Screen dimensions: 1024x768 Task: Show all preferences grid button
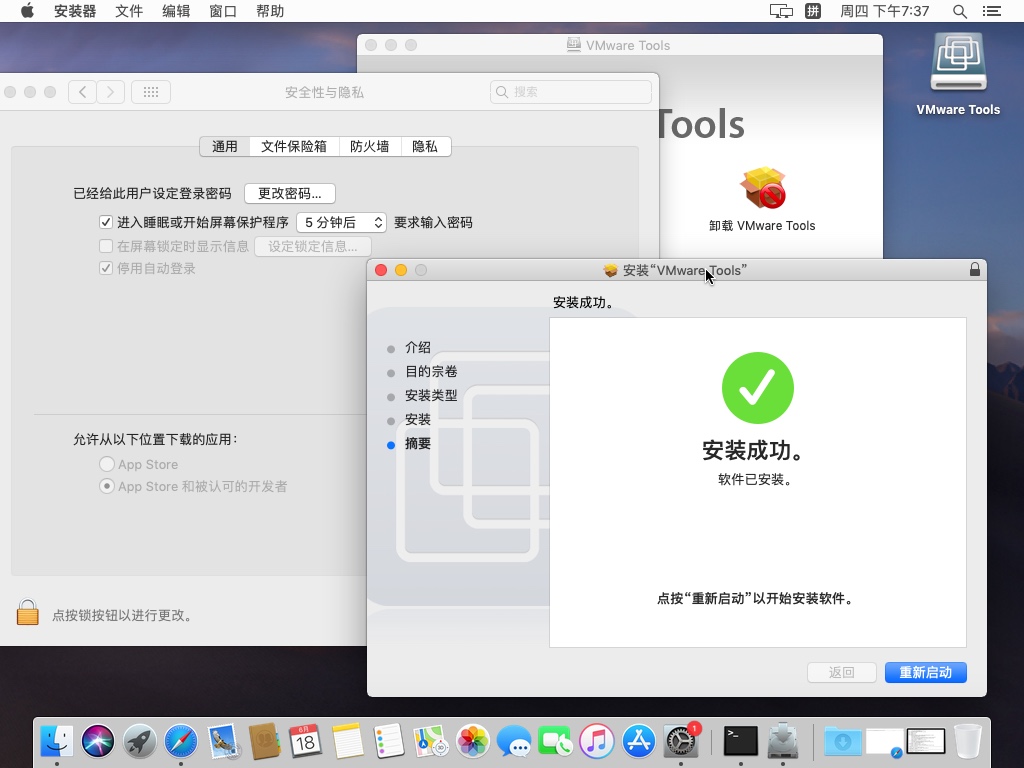[151, 92]
